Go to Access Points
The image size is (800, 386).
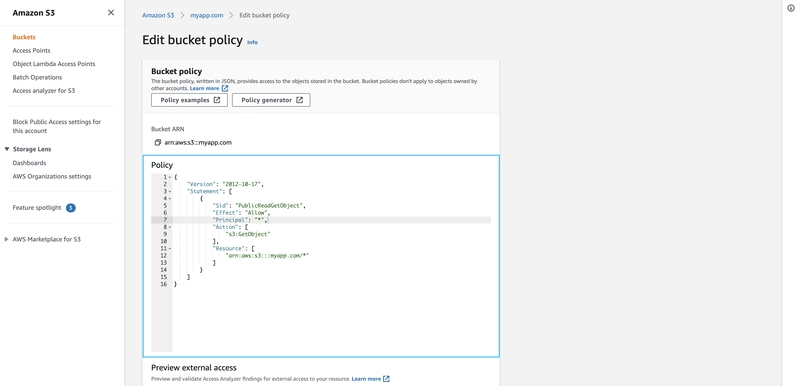31,50
